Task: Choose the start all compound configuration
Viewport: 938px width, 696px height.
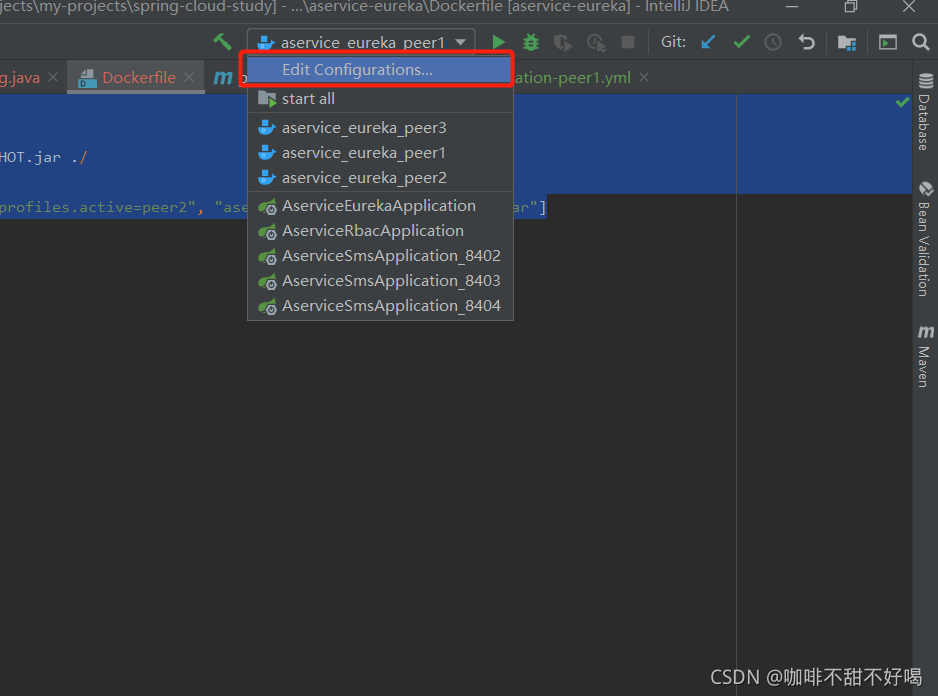Action: (380, 99)
